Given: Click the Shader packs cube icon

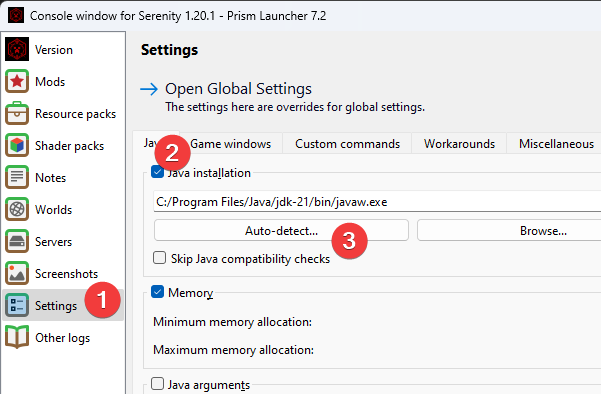Looking at the screenshot, I should click(x=17, y=145).
